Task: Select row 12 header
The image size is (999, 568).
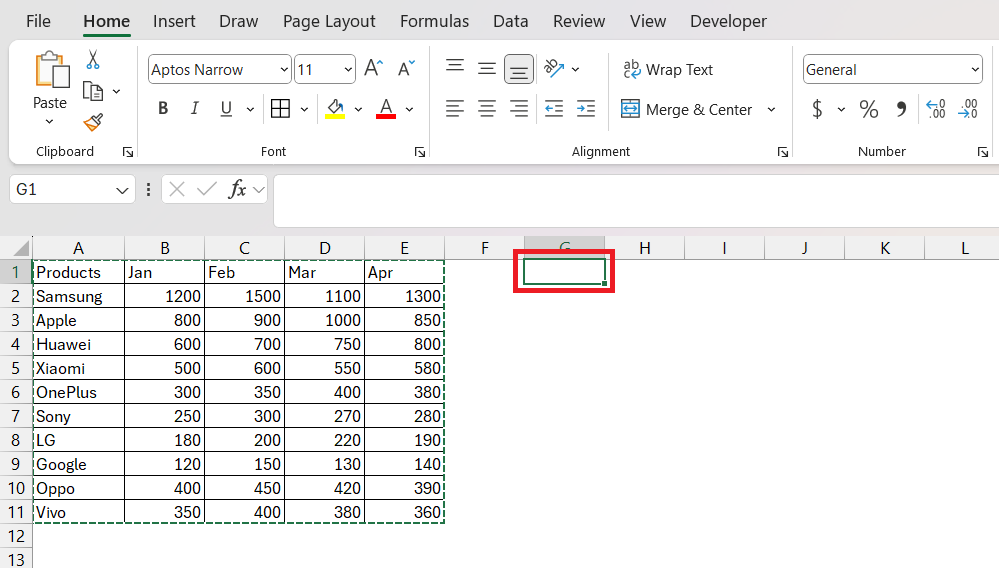Action: (x=16, y=536)
